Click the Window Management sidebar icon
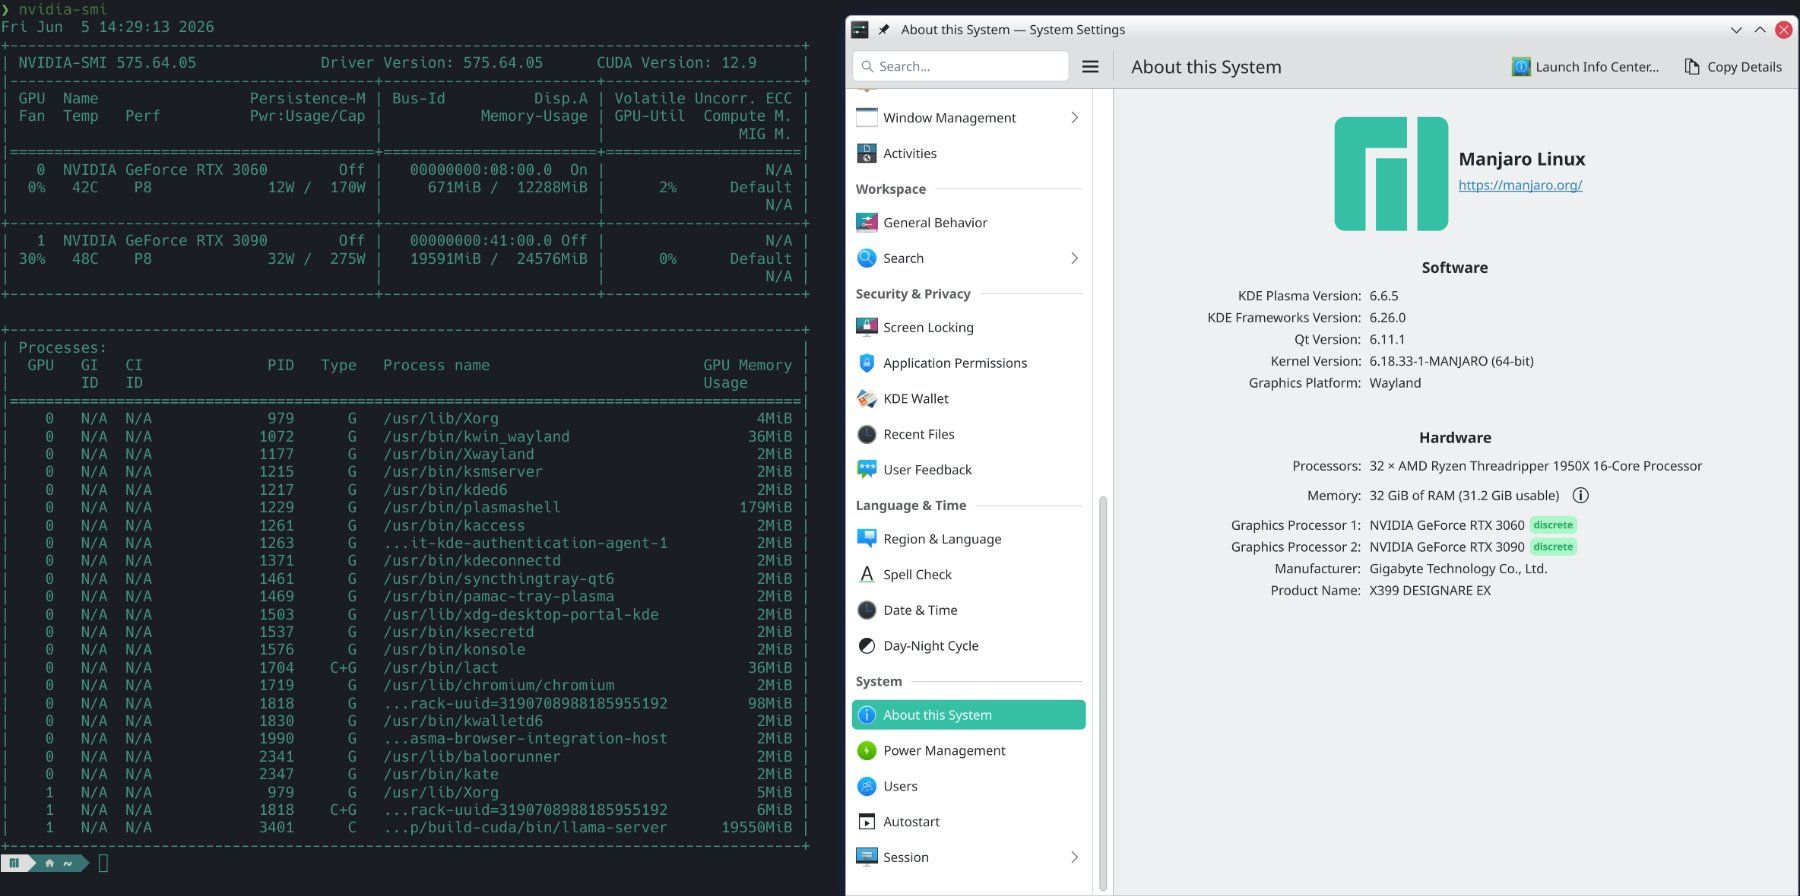1800x896 pixels. [867, 117]
